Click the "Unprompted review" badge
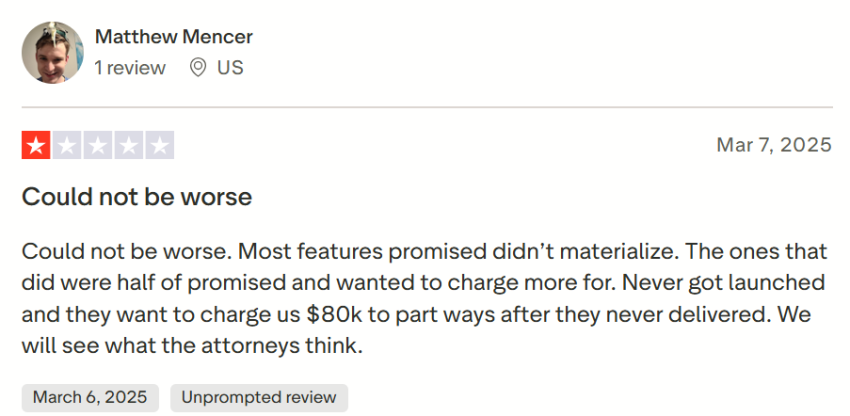The width and height of the screenshot is (850, 416). pos(259,397)
